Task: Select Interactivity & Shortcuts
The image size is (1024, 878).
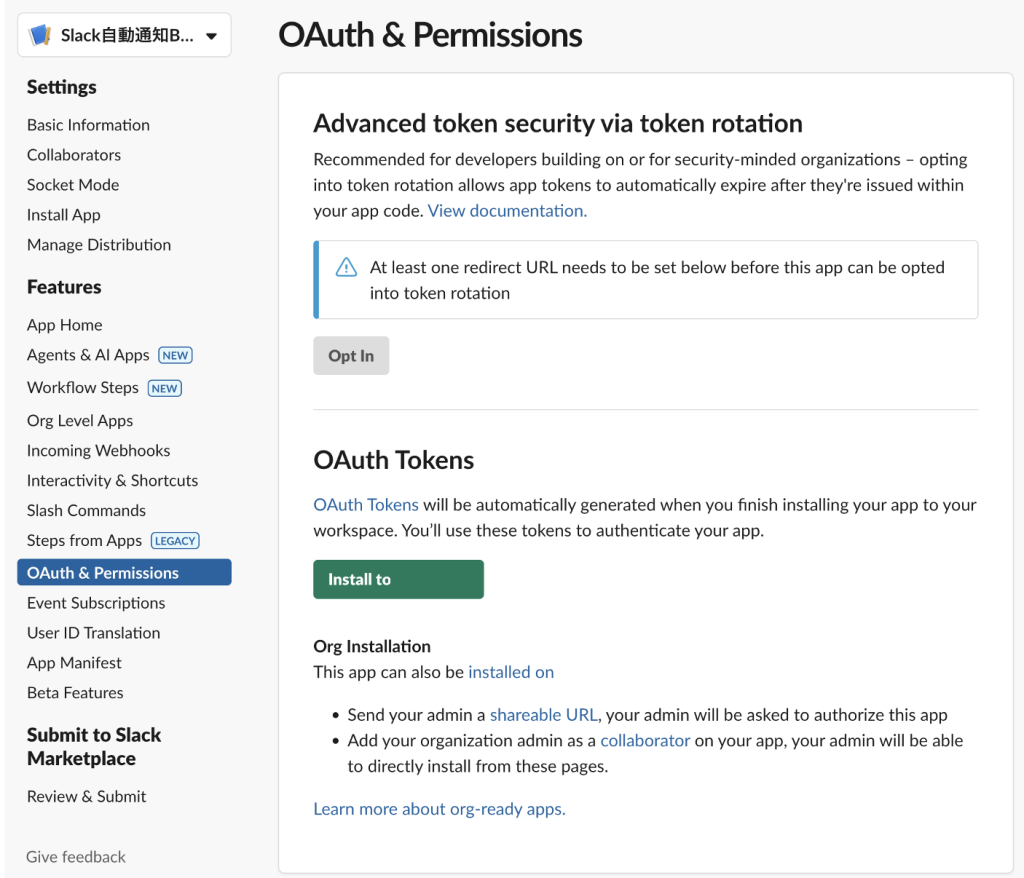Action: click(x=112, y=481)
